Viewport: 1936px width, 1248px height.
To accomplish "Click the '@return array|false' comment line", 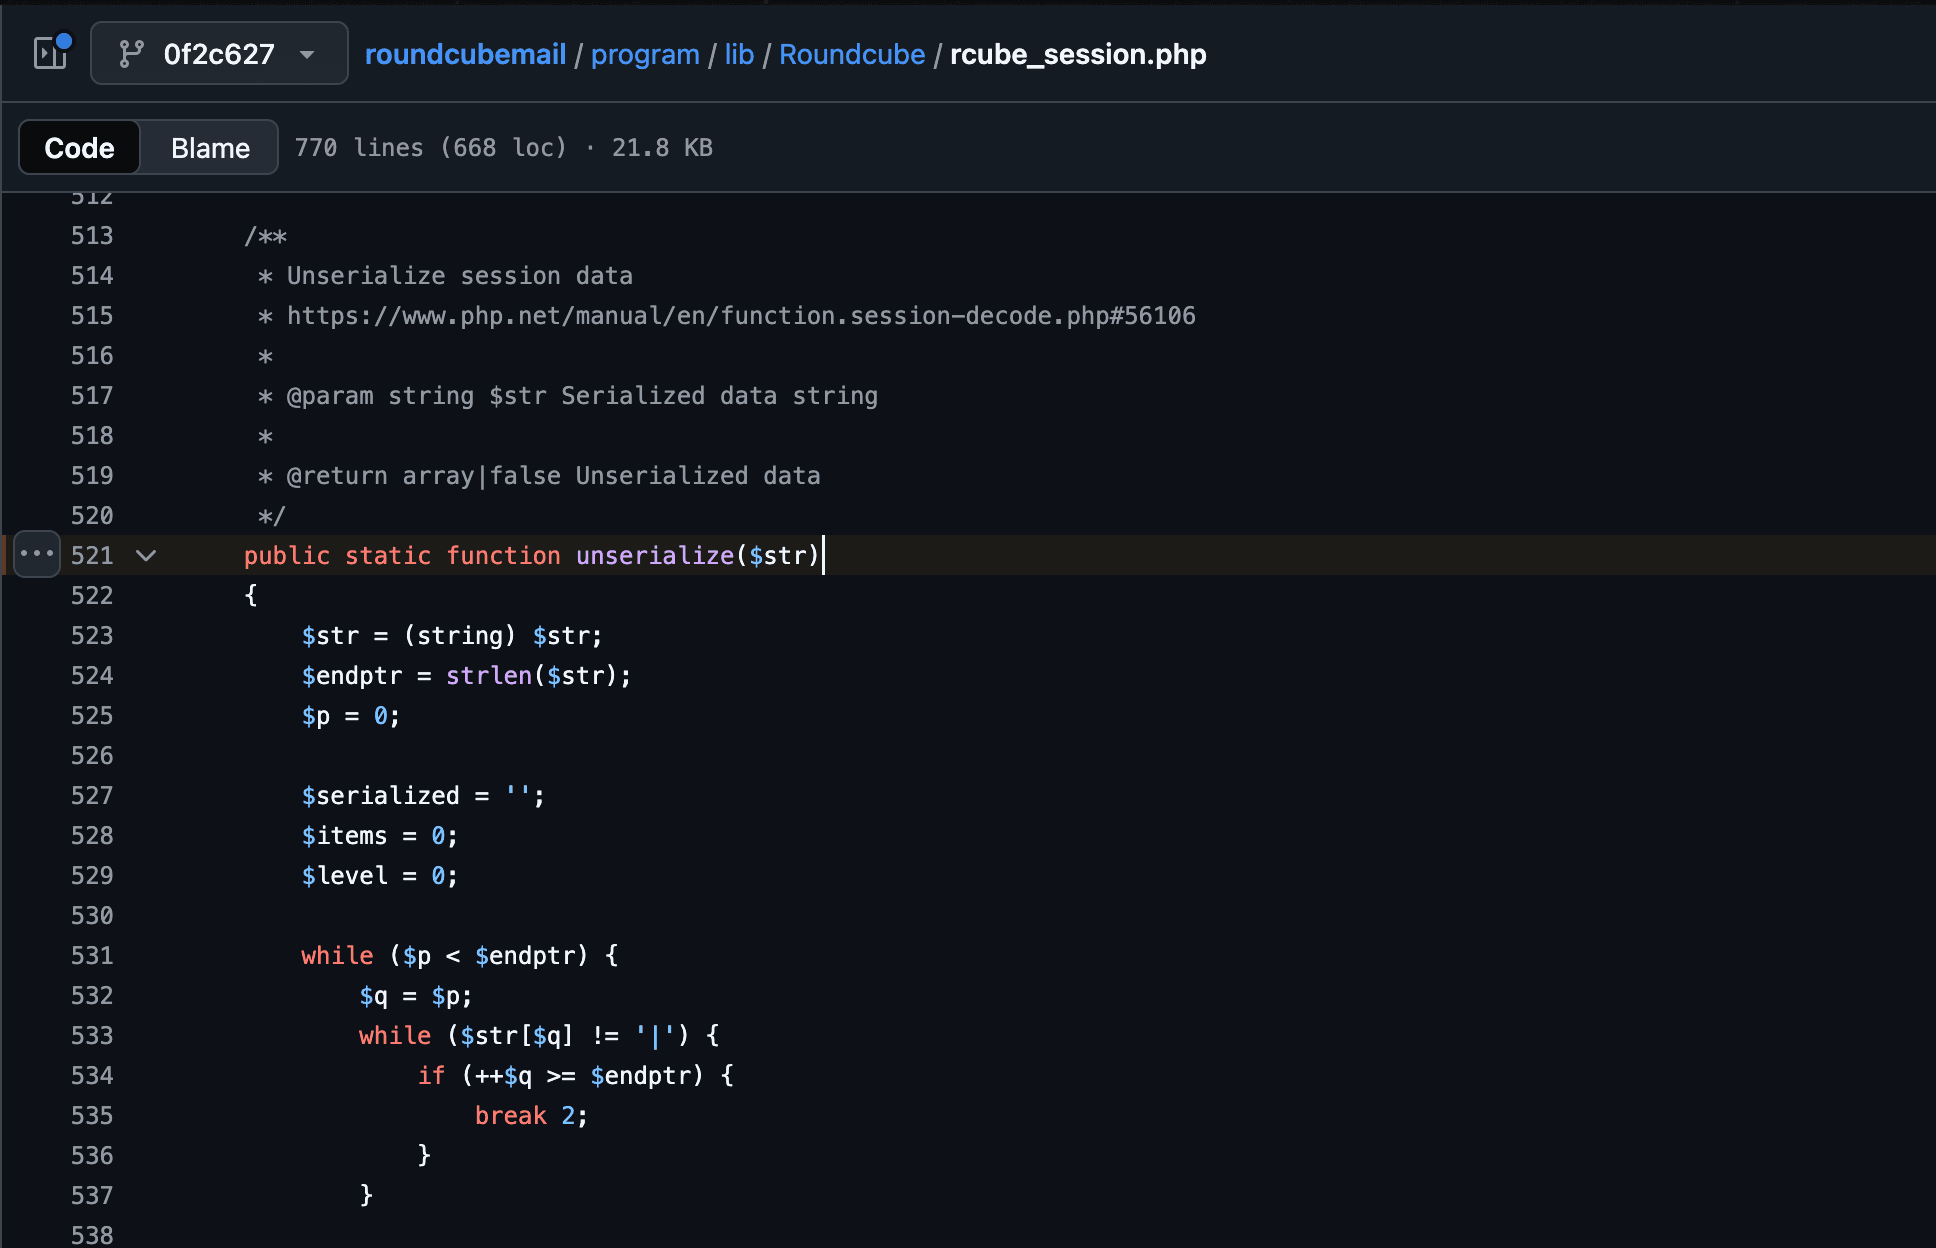I will pyautogui.click(x=539, y=475).
